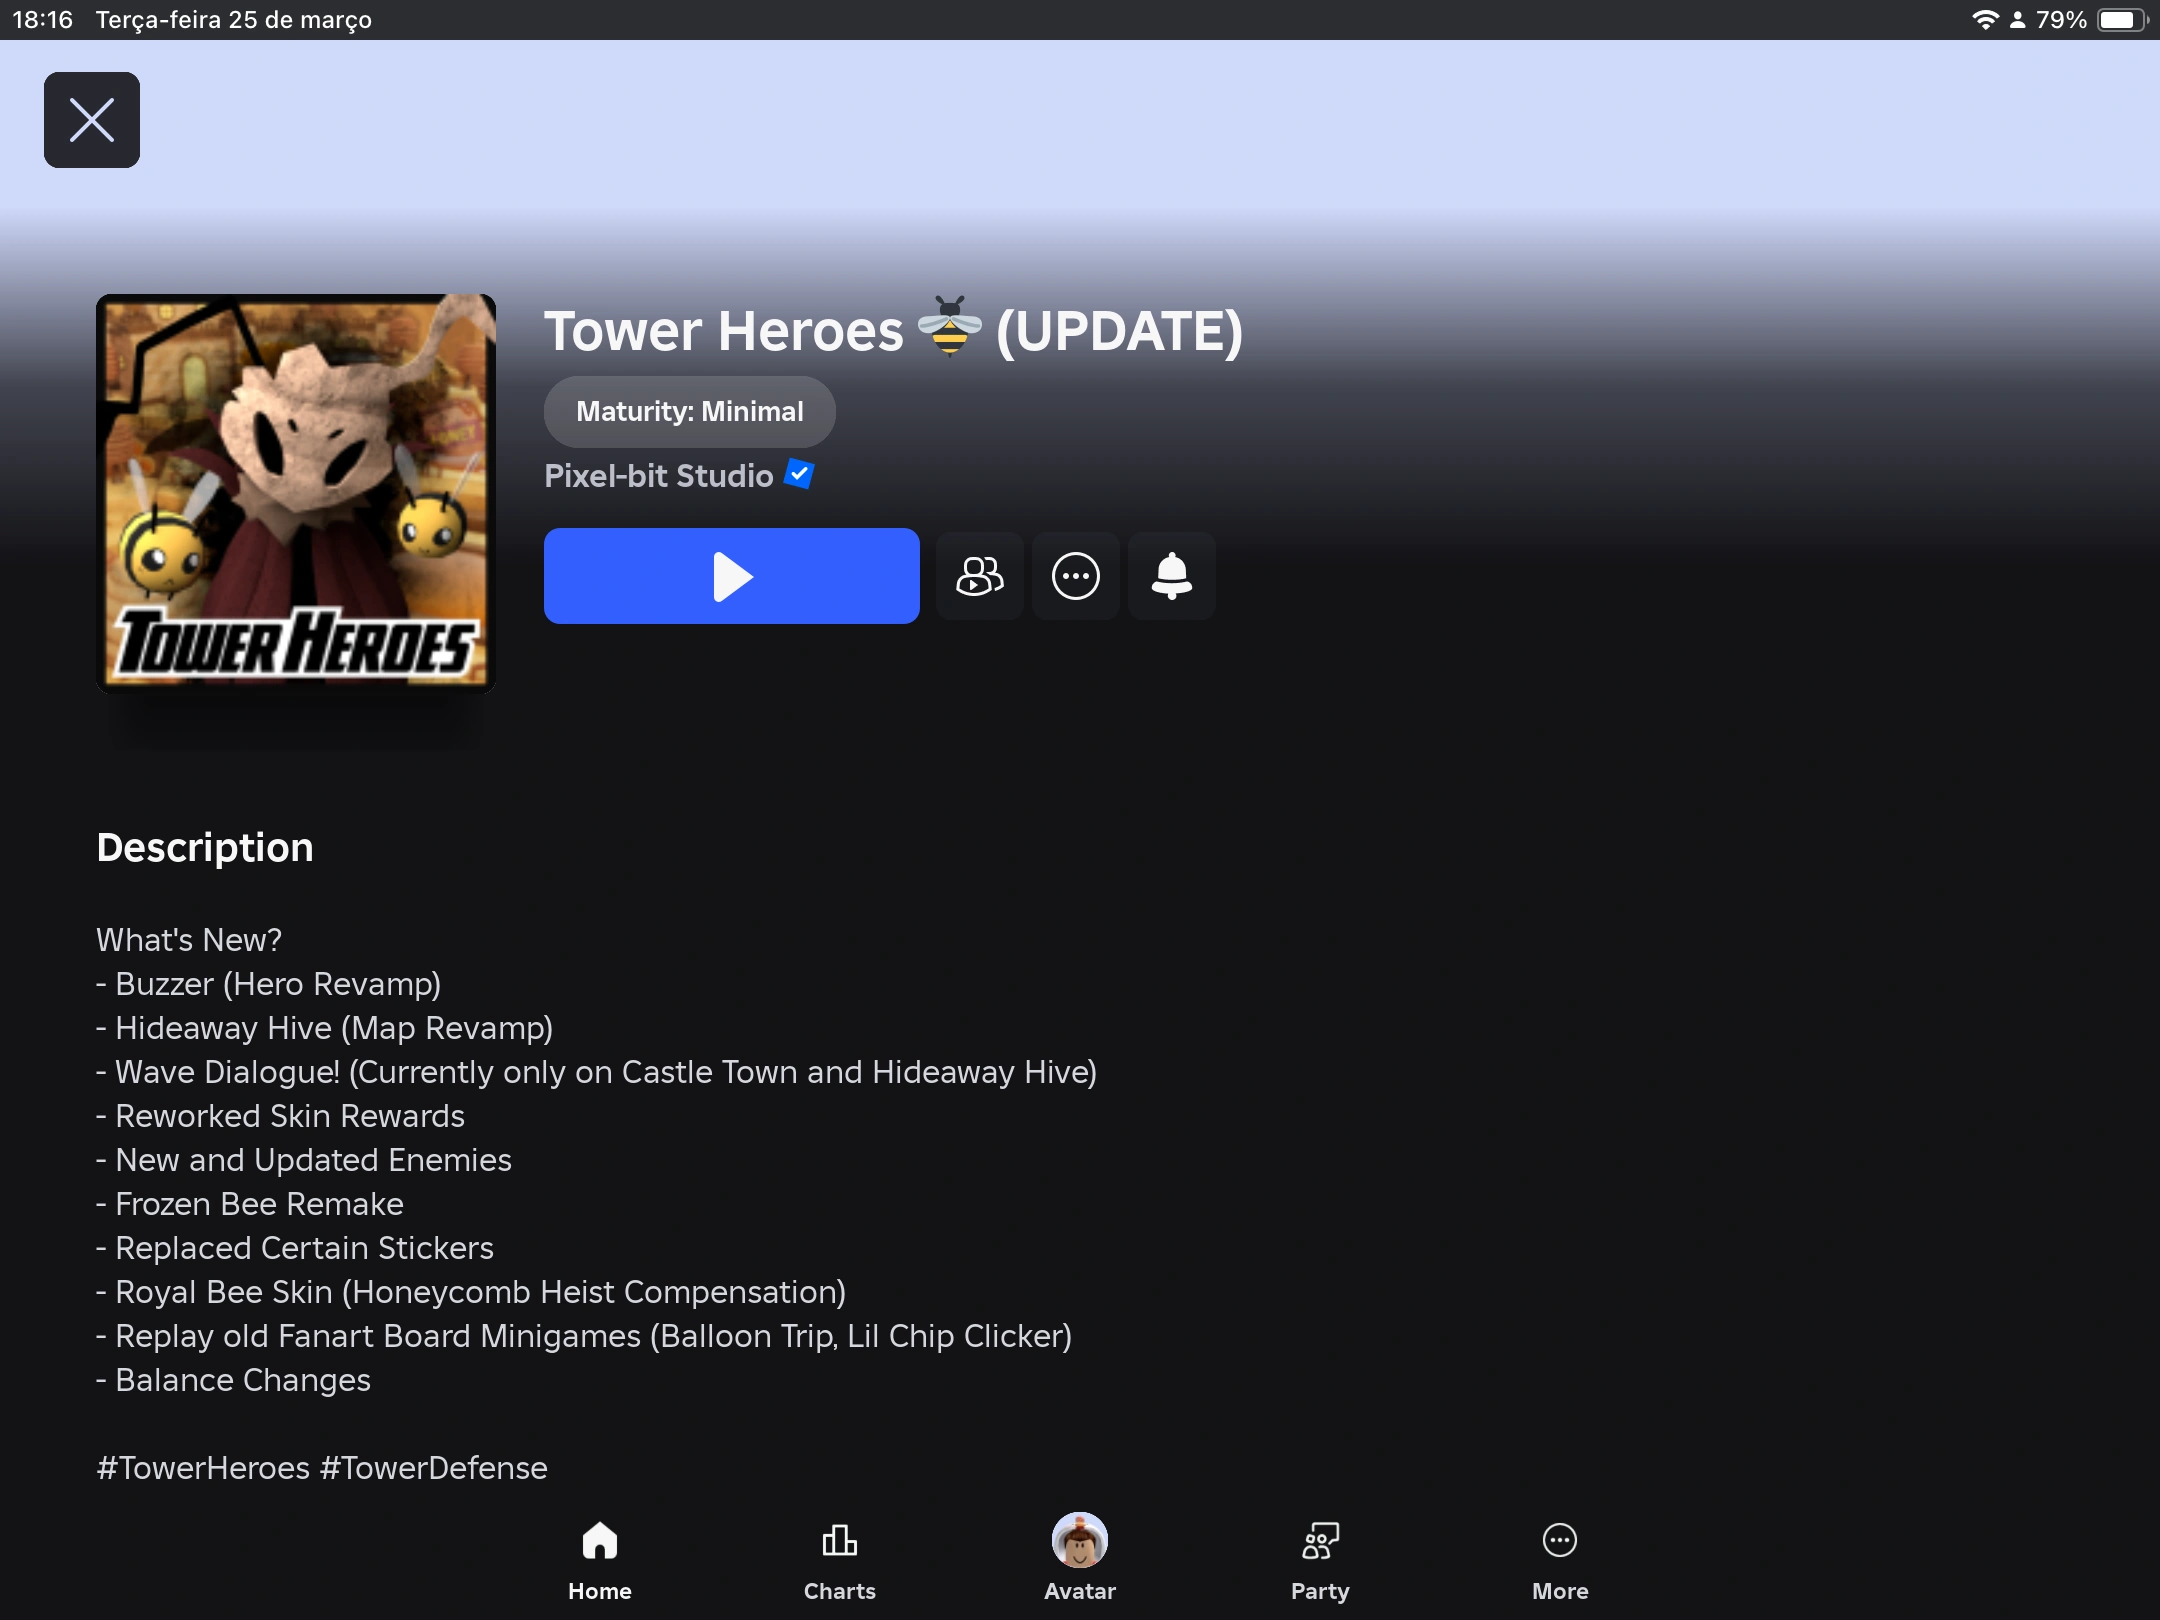The width and height of the screenshot is (2160, 1620).
Task: Click the Wi-Fi icon in the status bar
Action: [1983, 18]
